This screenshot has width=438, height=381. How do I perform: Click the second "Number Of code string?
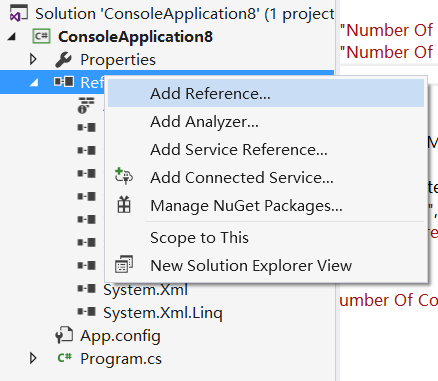(x=386, y=52)
